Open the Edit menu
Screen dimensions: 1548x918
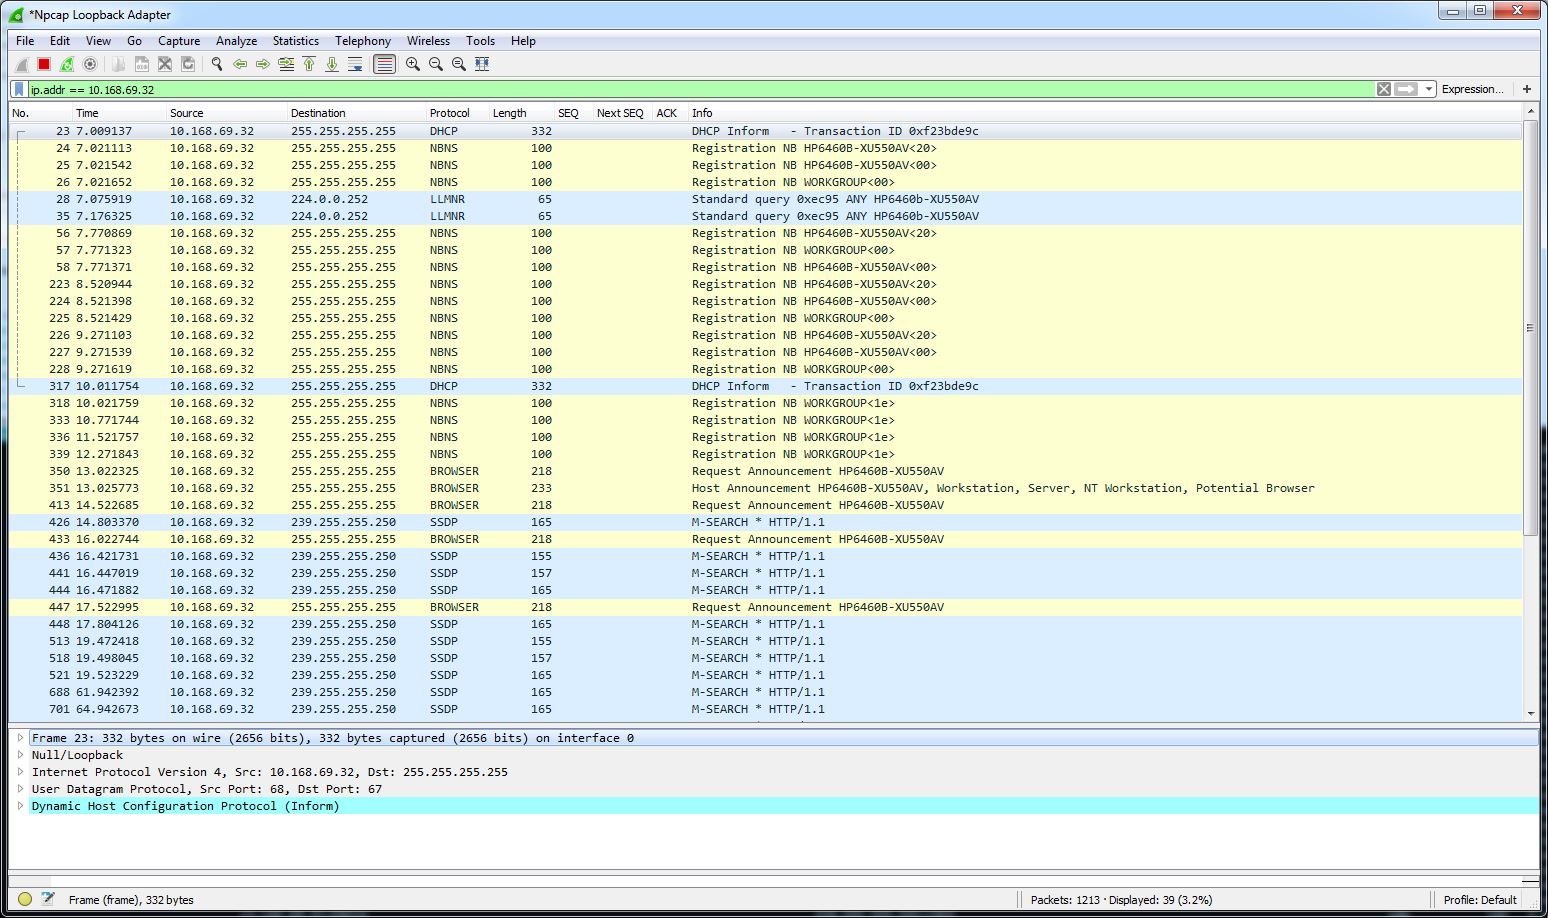[x=60, y=41]
